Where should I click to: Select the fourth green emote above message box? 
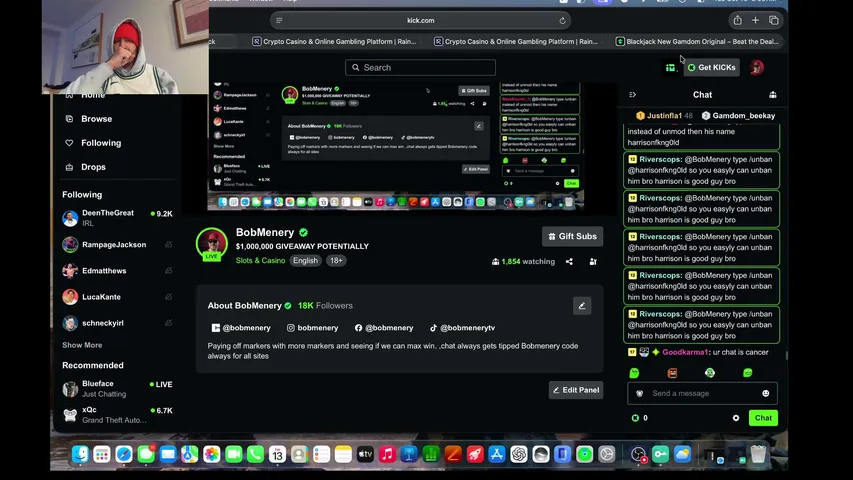click(747, 373)
